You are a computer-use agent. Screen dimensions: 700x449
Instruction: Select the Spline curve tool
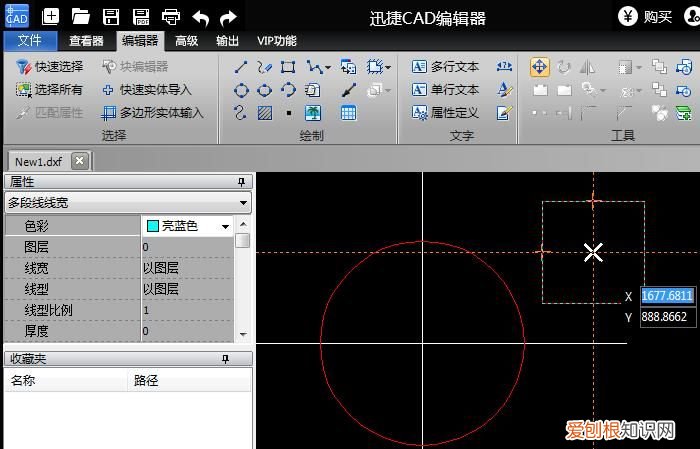(240, 112)
